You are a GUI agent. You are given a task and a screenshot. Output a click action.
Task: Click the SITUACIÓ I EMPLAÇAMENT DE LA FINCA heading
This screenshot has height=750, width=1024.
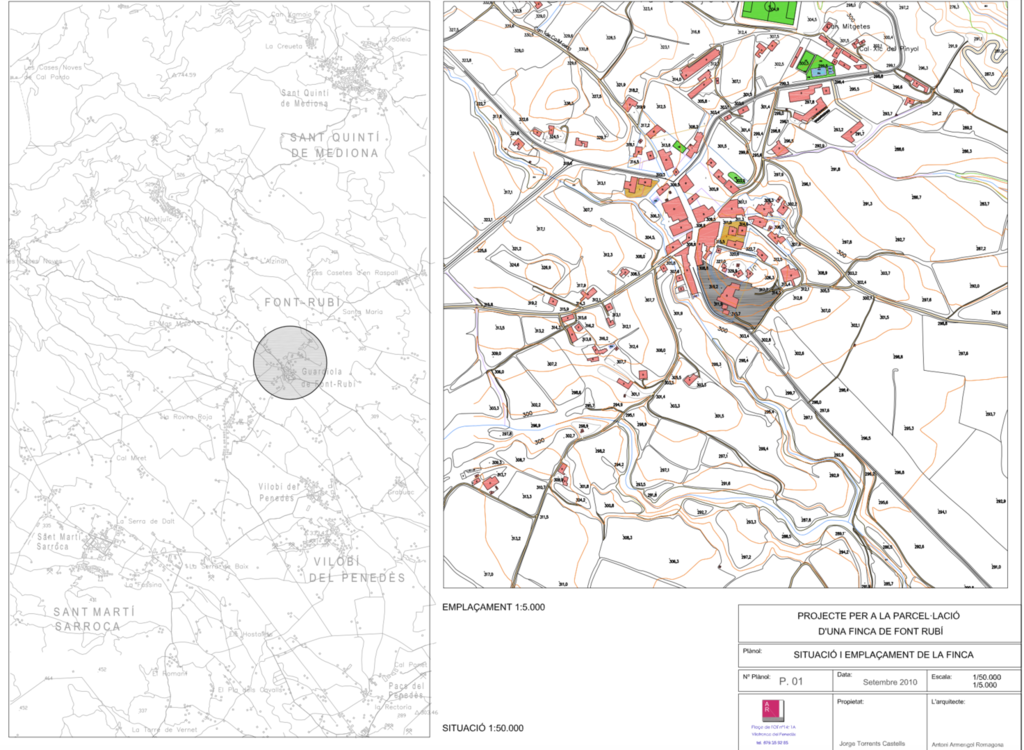(x=880, y=655)
